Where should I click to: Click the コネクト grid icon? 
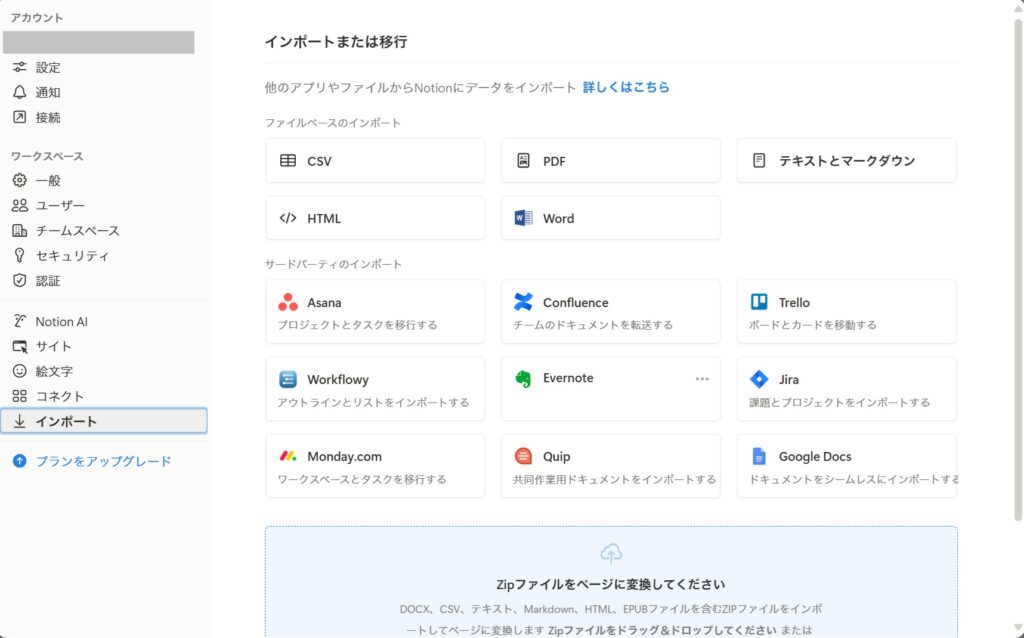pos(20,396)
